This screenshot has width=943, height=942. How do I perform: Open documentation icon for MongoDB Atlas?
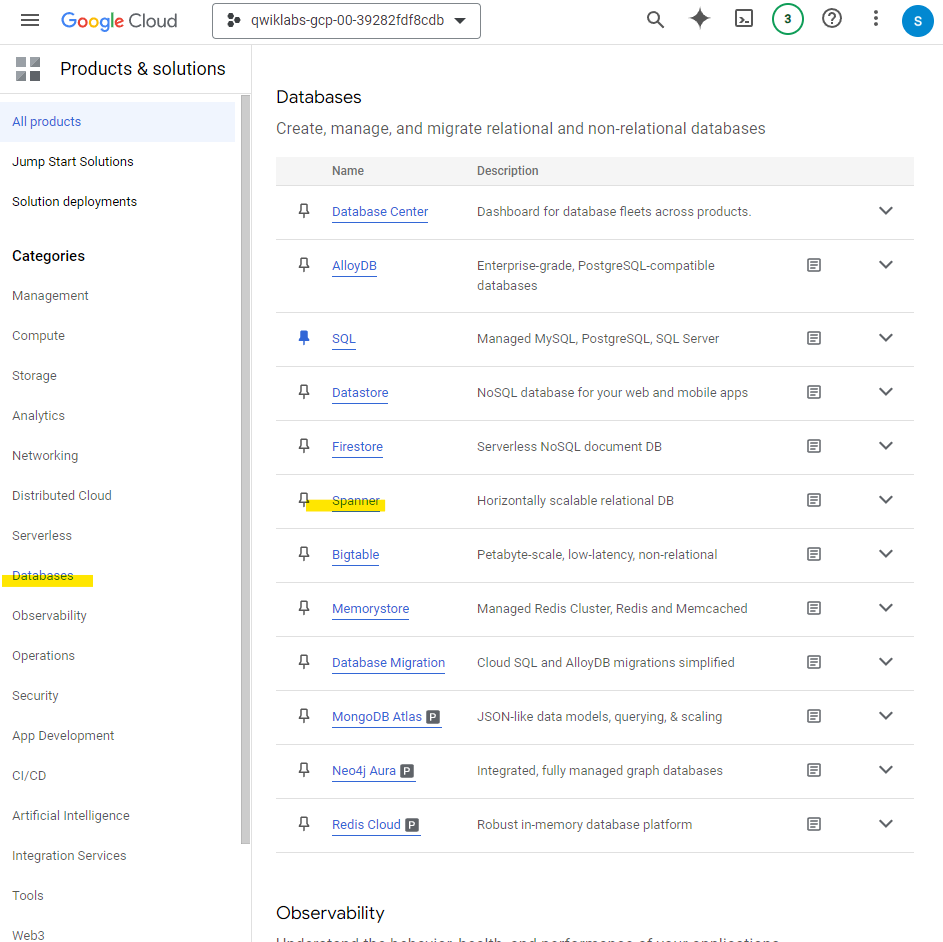(814, 716)
